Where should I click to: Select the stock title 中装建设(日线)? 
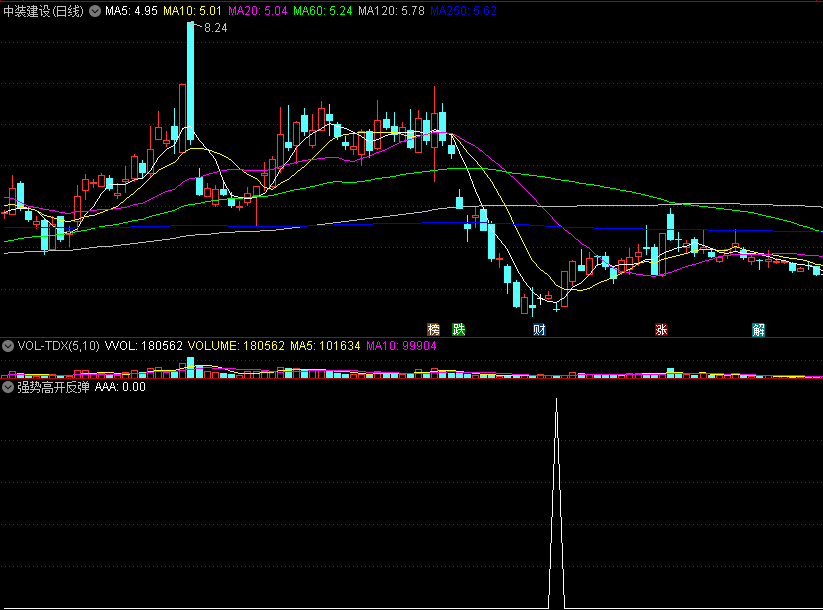pyautogui.click(x=44, y=11)
